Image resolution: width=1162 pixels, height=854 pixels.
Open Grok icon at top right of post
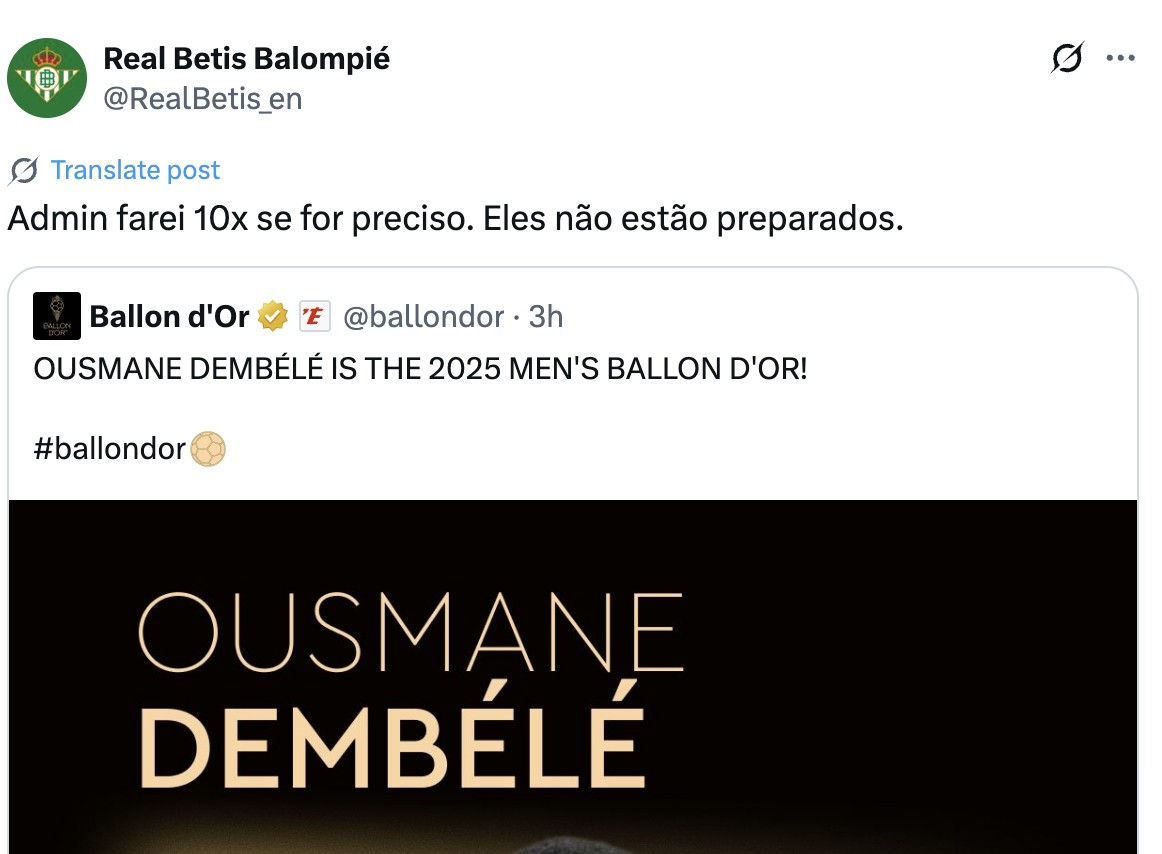(1067, 60)
